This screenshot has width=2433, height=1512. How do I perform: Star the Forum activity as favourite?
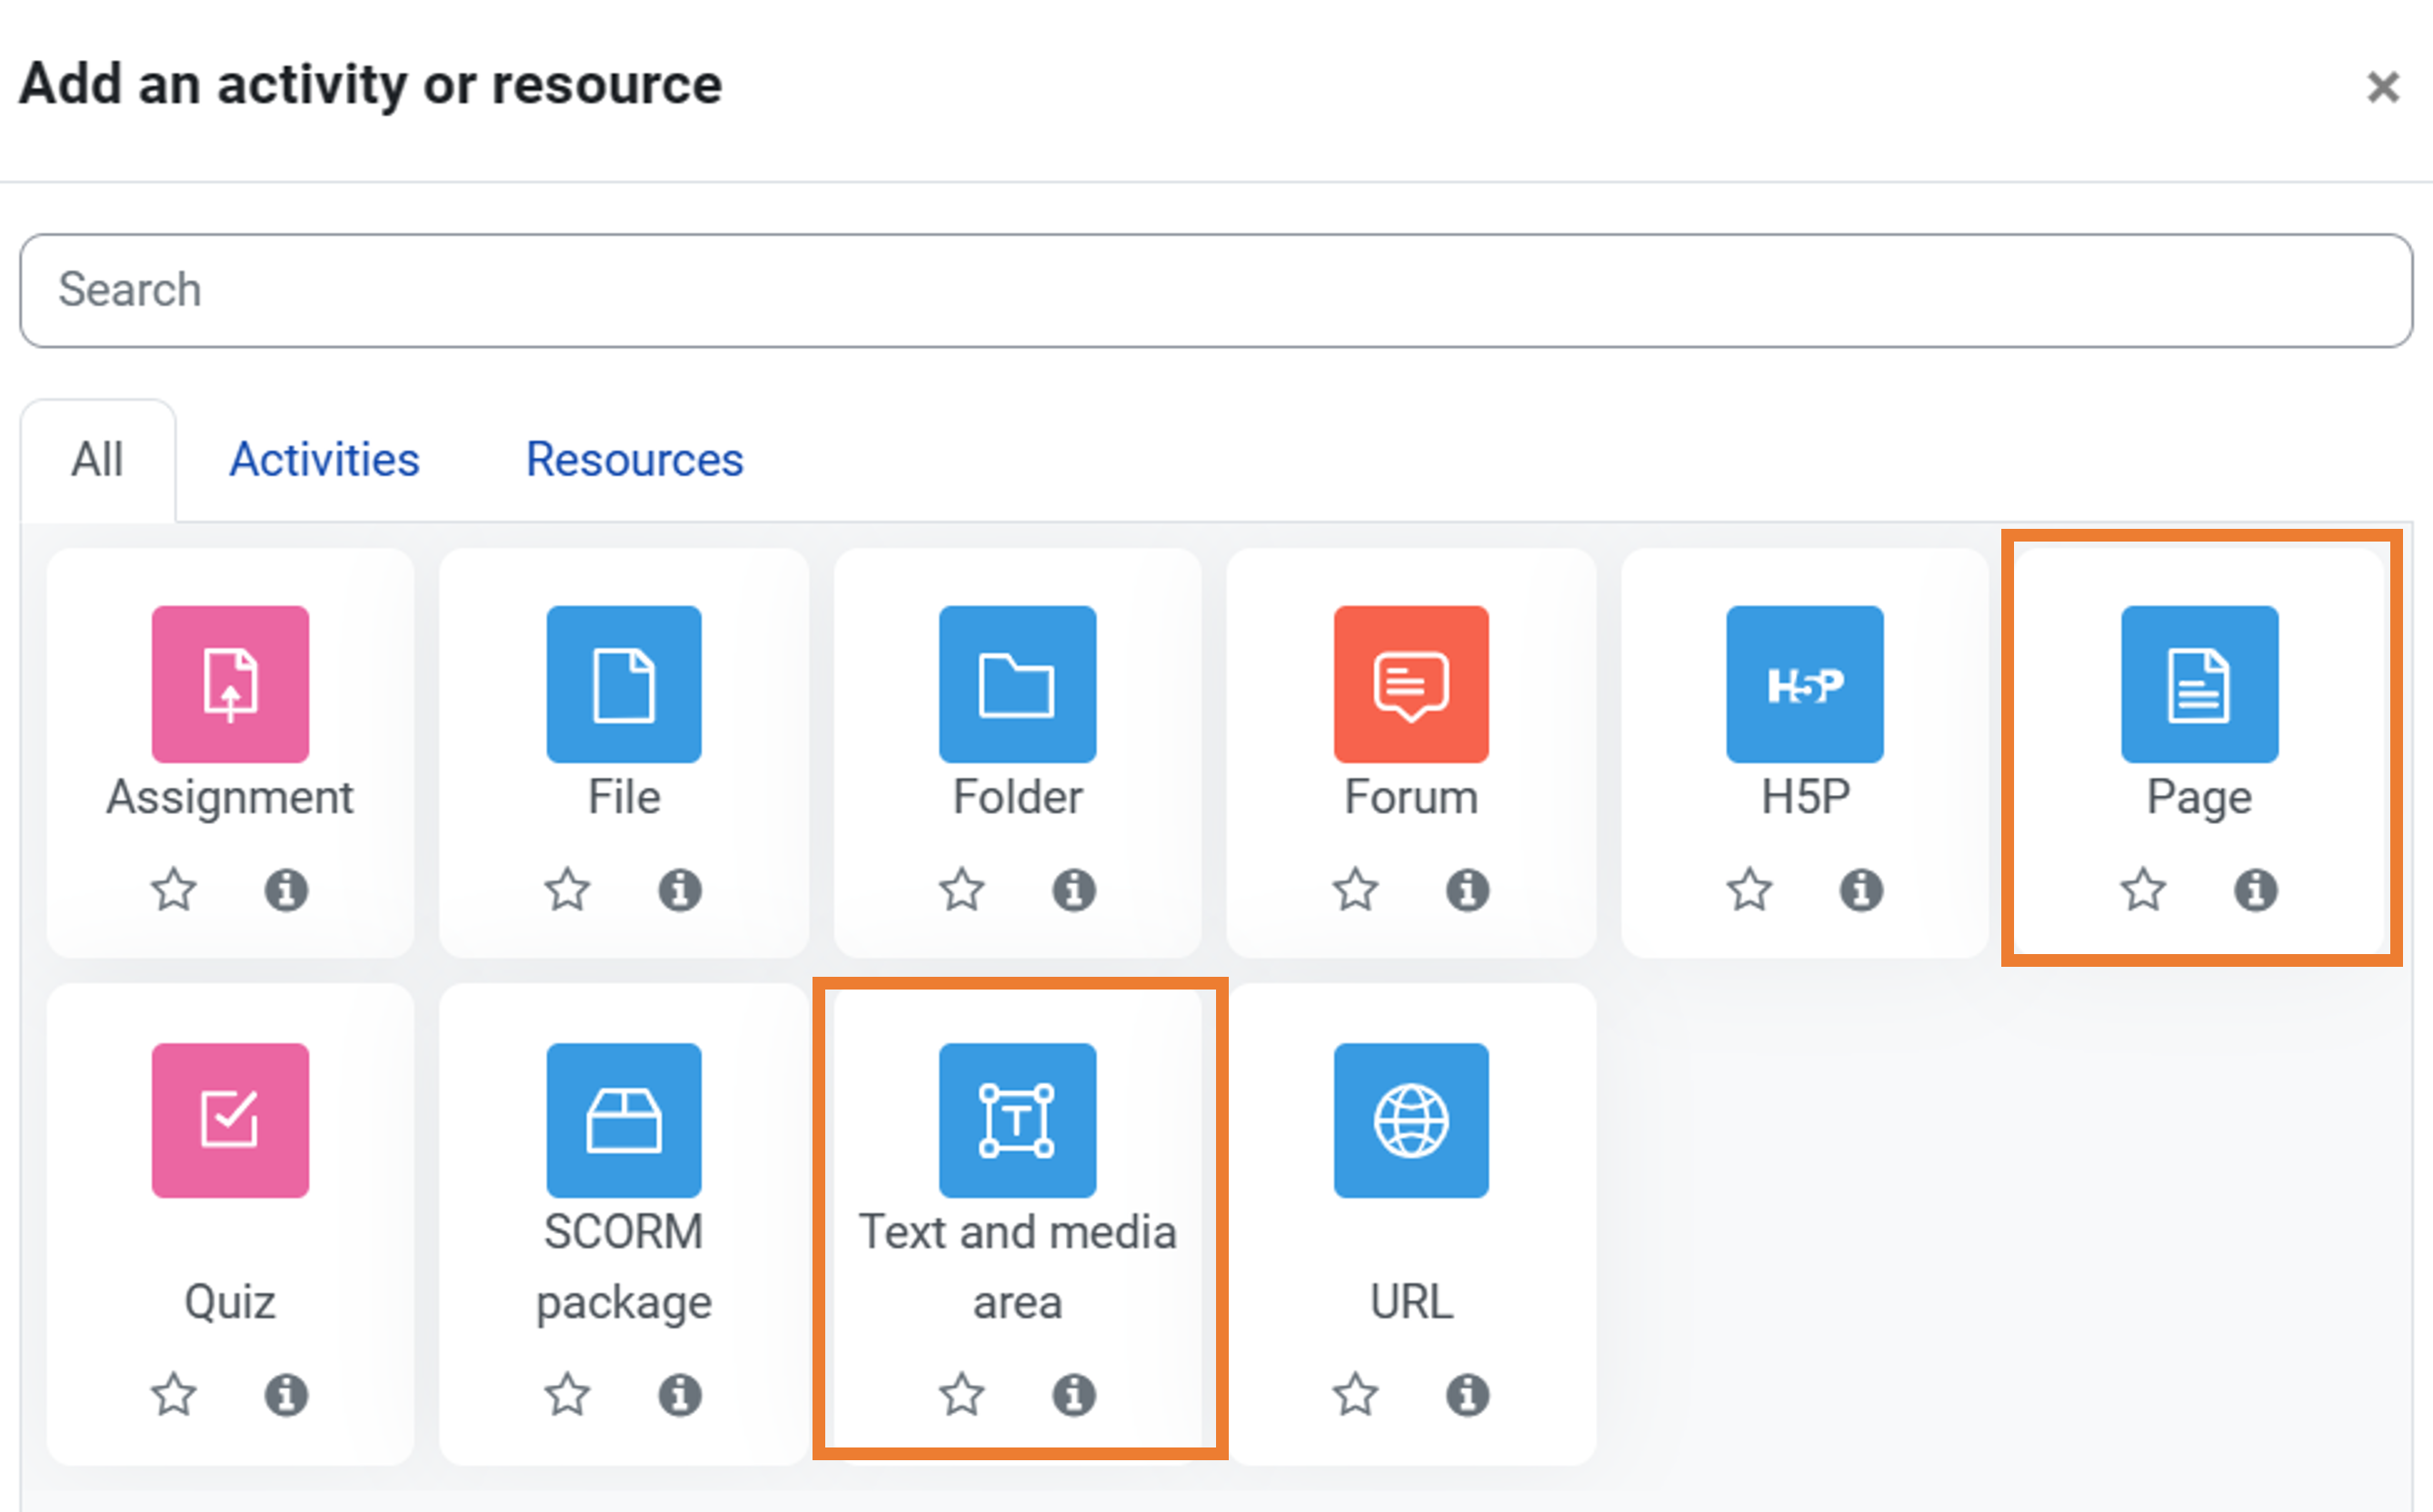1356,889
